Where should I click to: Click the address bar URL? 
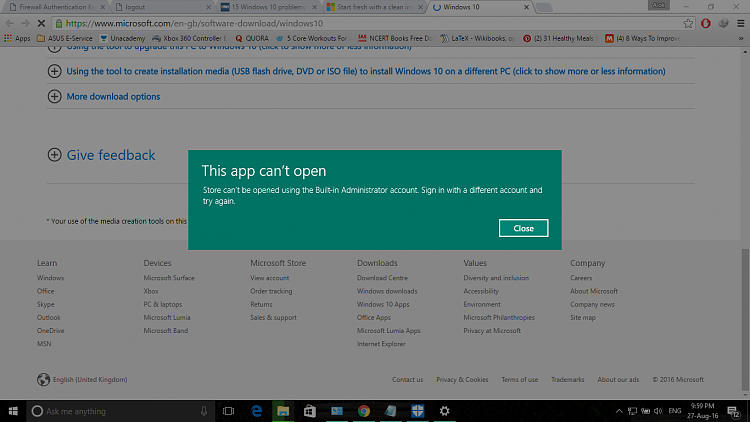(194, 23)
